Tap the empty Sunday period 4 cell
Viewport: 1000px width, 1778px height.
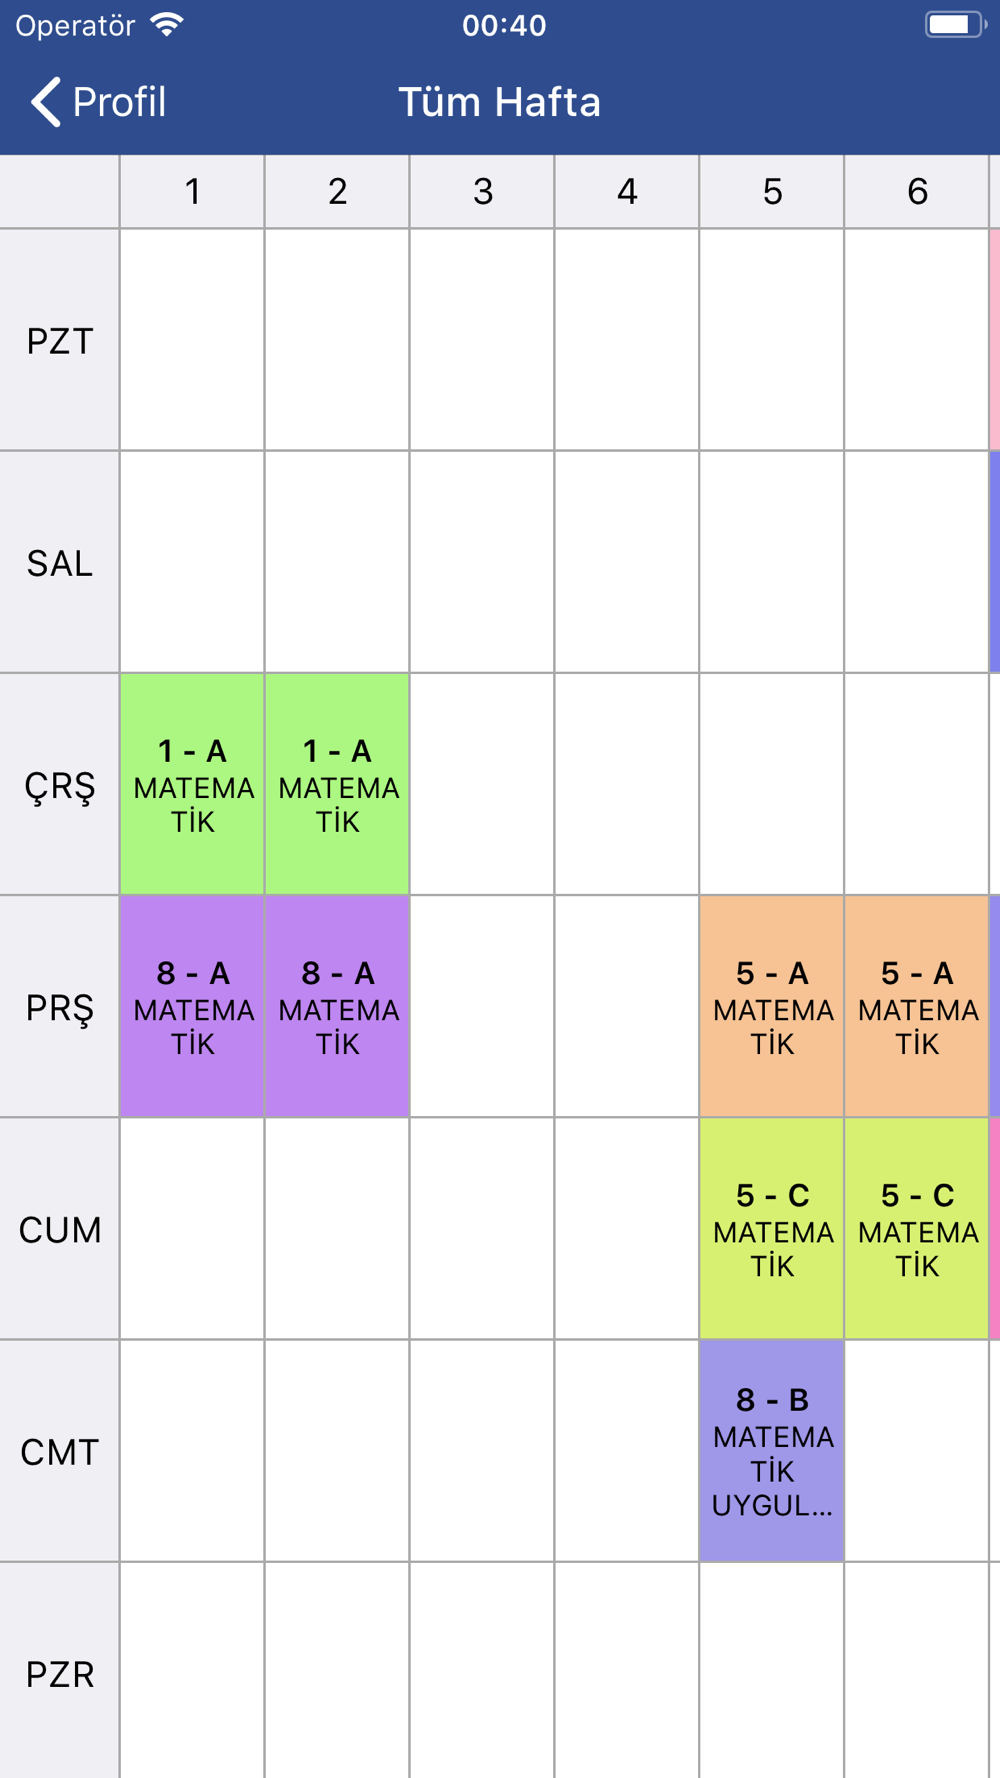click(627, 1670)
